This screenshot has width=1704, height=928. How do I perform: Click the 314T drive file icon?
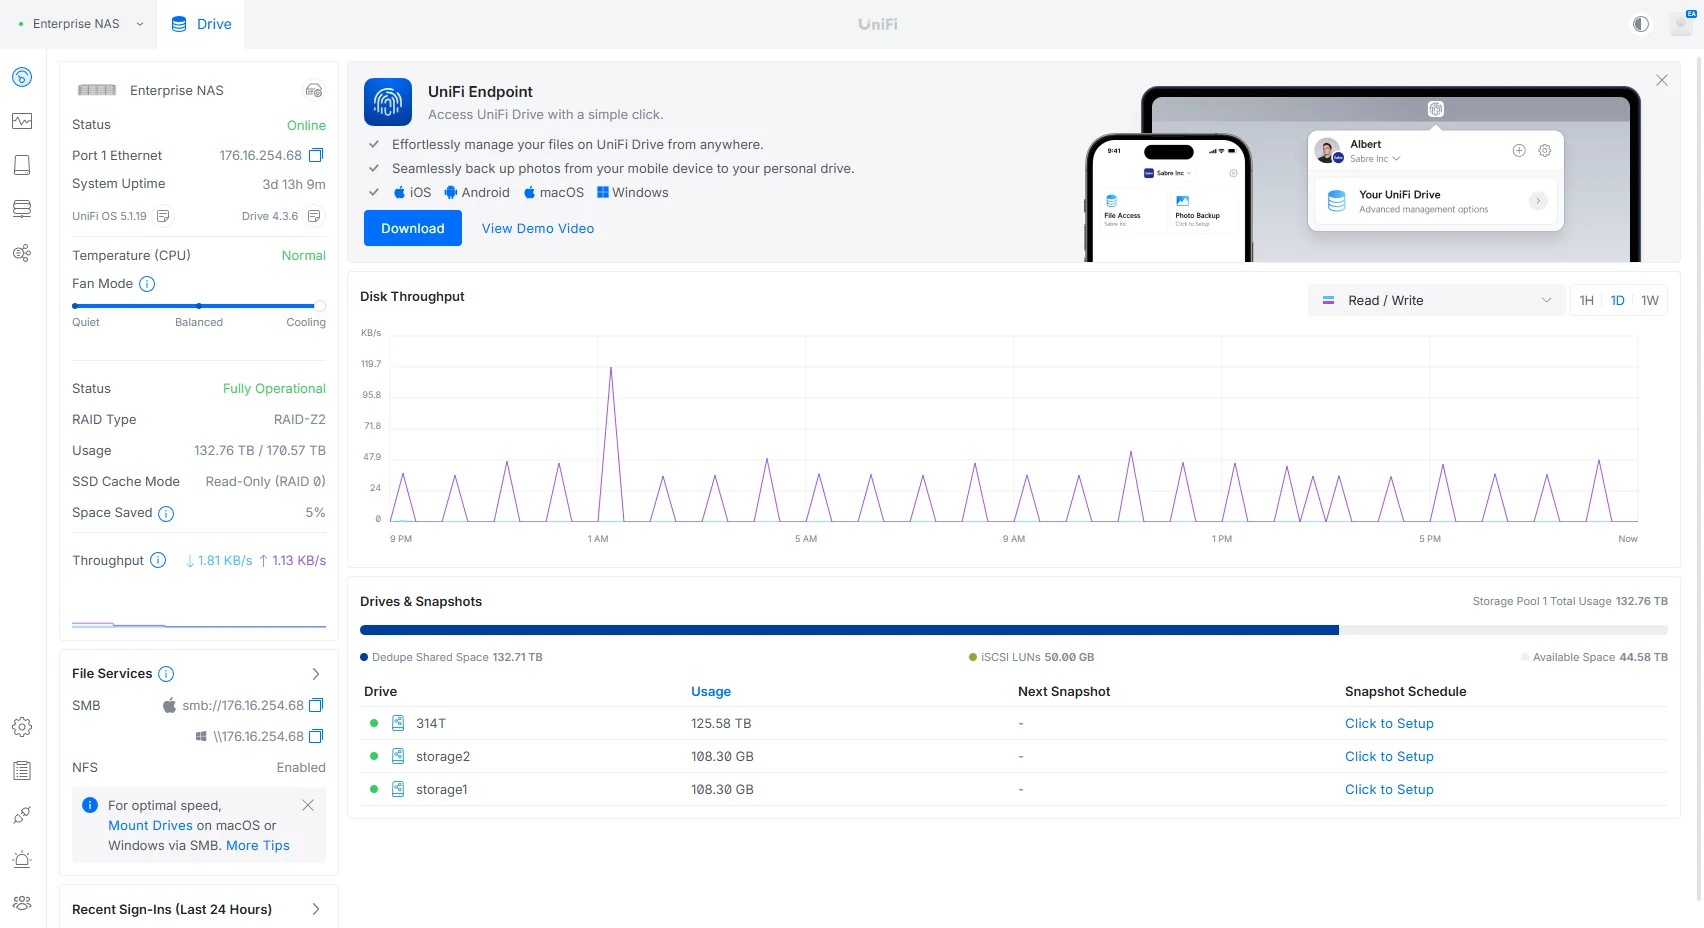[x=398, y=723]
